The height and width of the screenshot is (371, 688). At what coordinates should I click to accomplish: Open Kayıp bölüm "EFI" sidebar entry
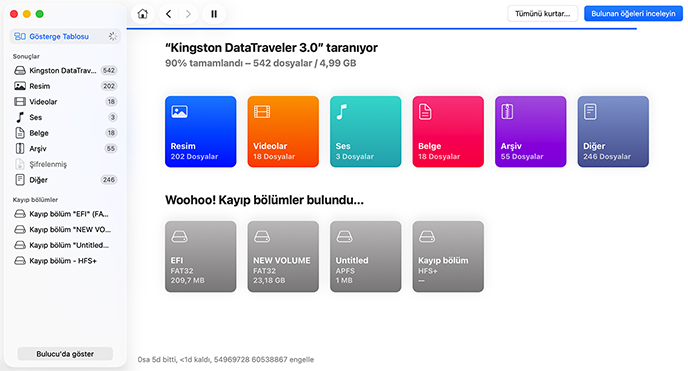[x=65, y=214]
